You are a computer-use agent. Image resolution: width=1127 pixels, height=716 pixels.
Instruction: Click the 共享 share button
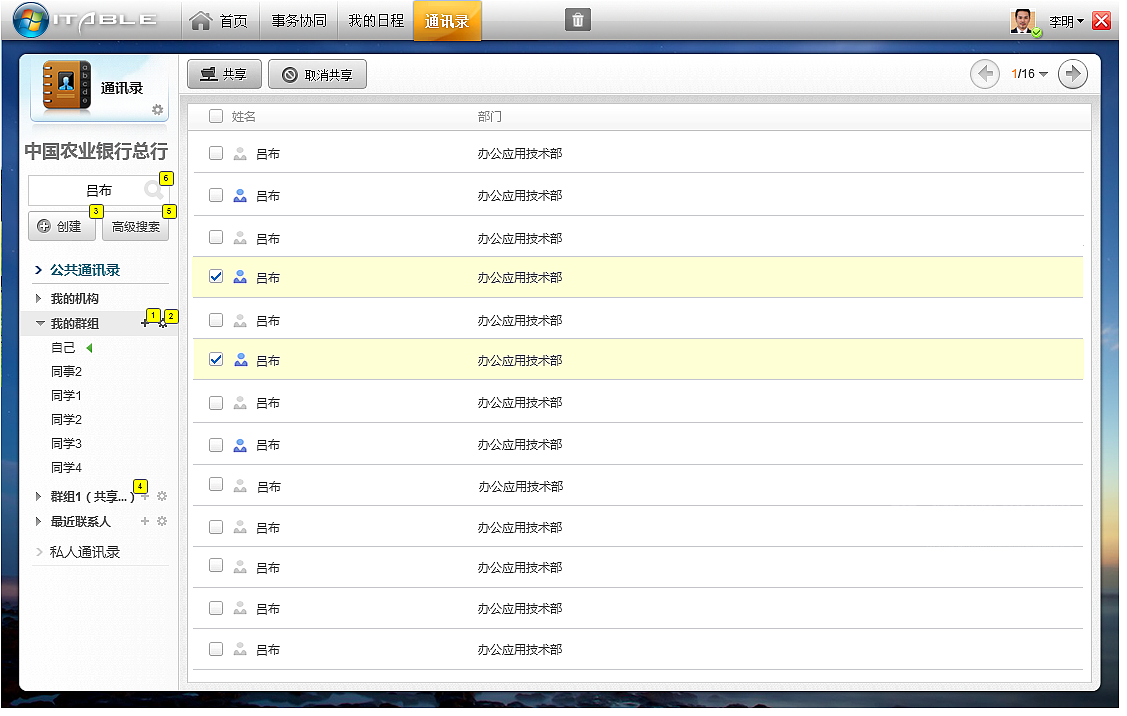click(x=224, y=74)
